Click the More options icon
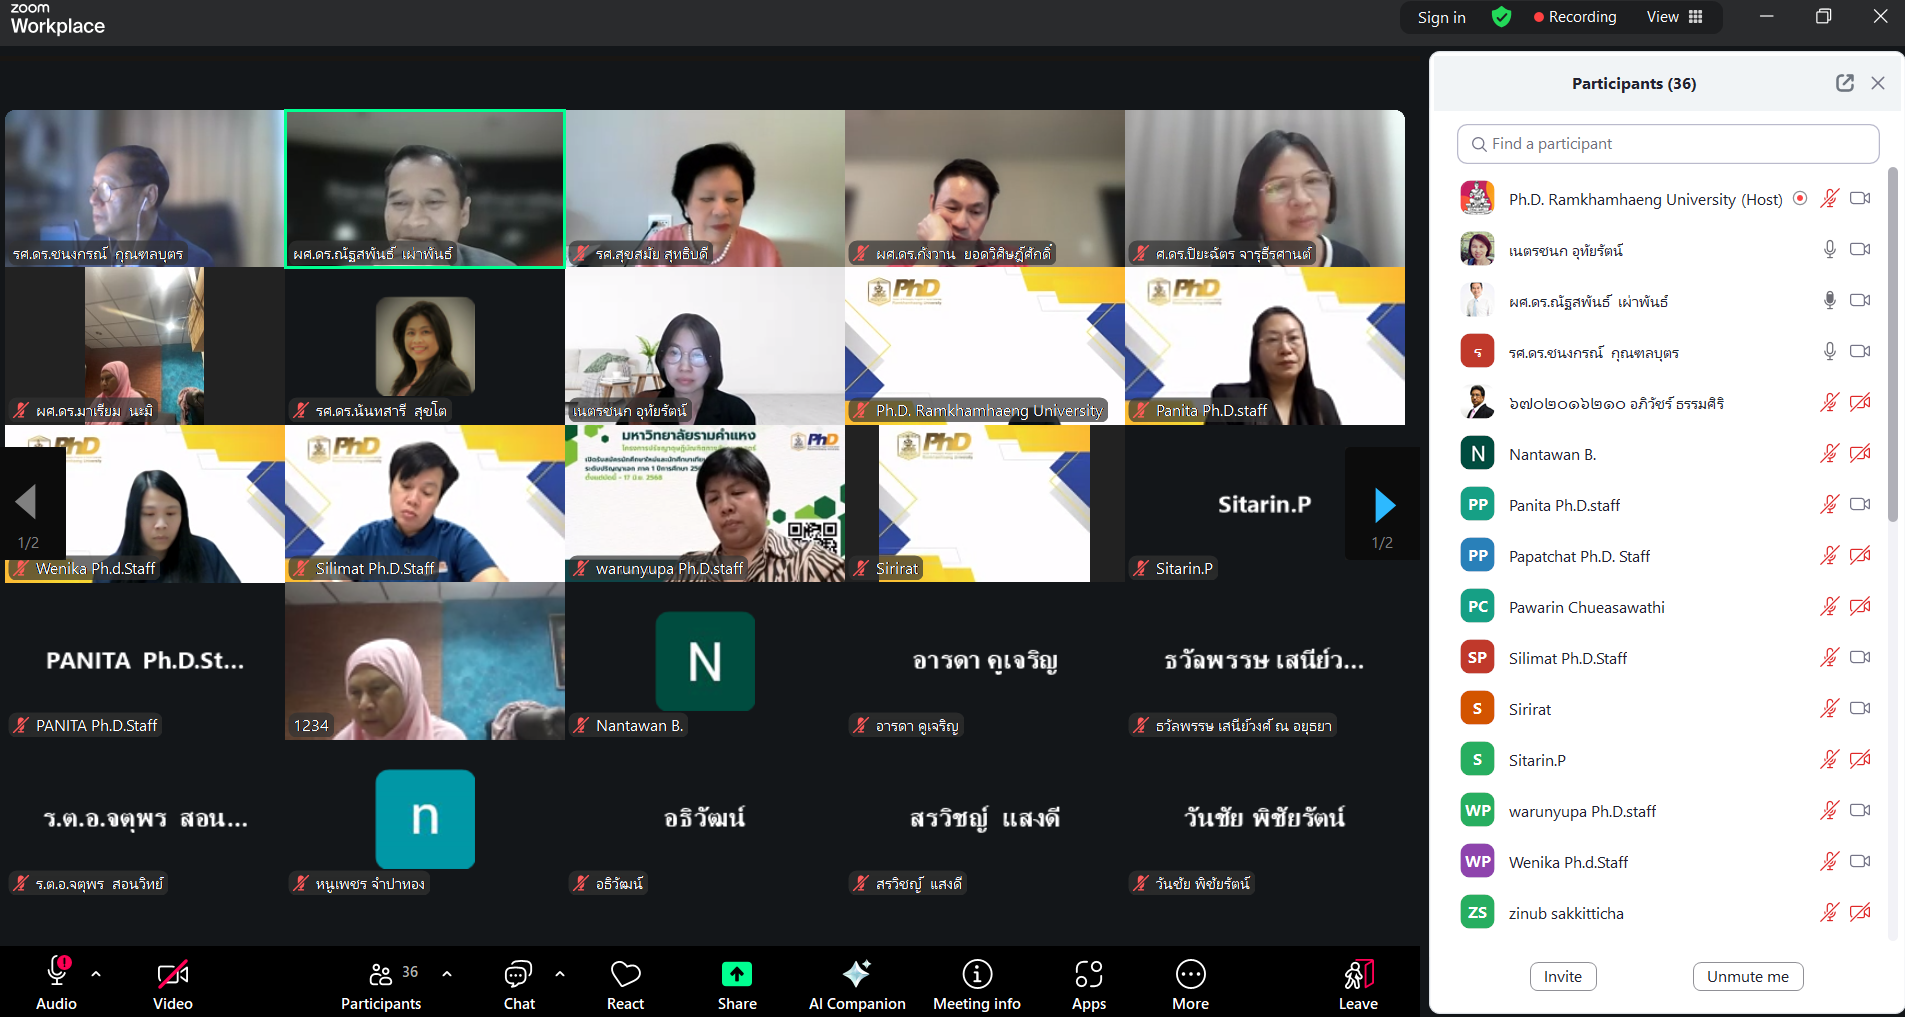Image resolution: width=1905 pixels, height=1017 pixels. point(1190,975)
